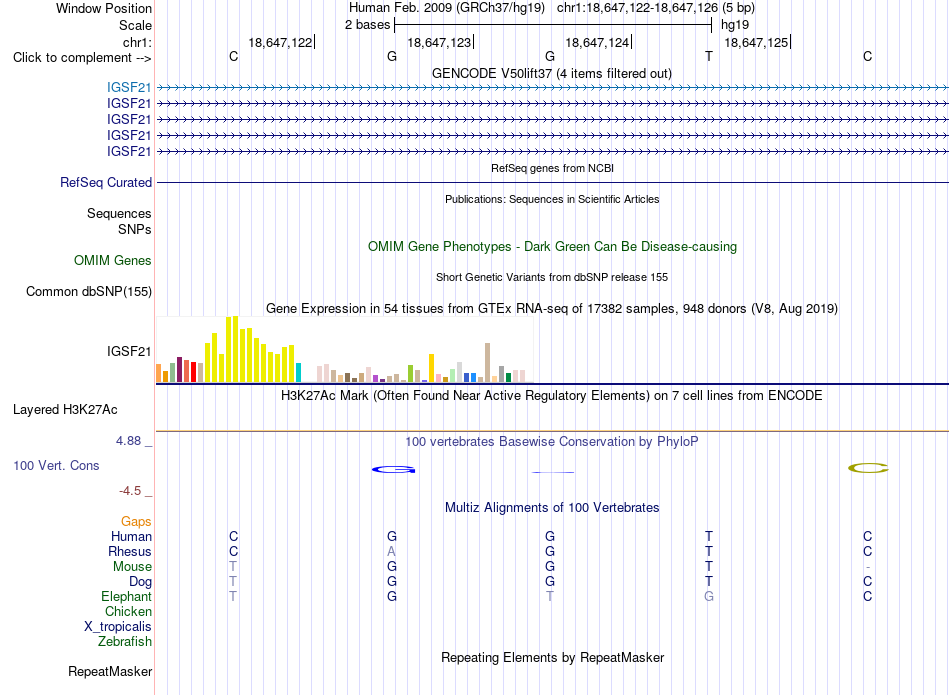Click the Window Position label
The image size is (950, 695).
tap(104, 8)
